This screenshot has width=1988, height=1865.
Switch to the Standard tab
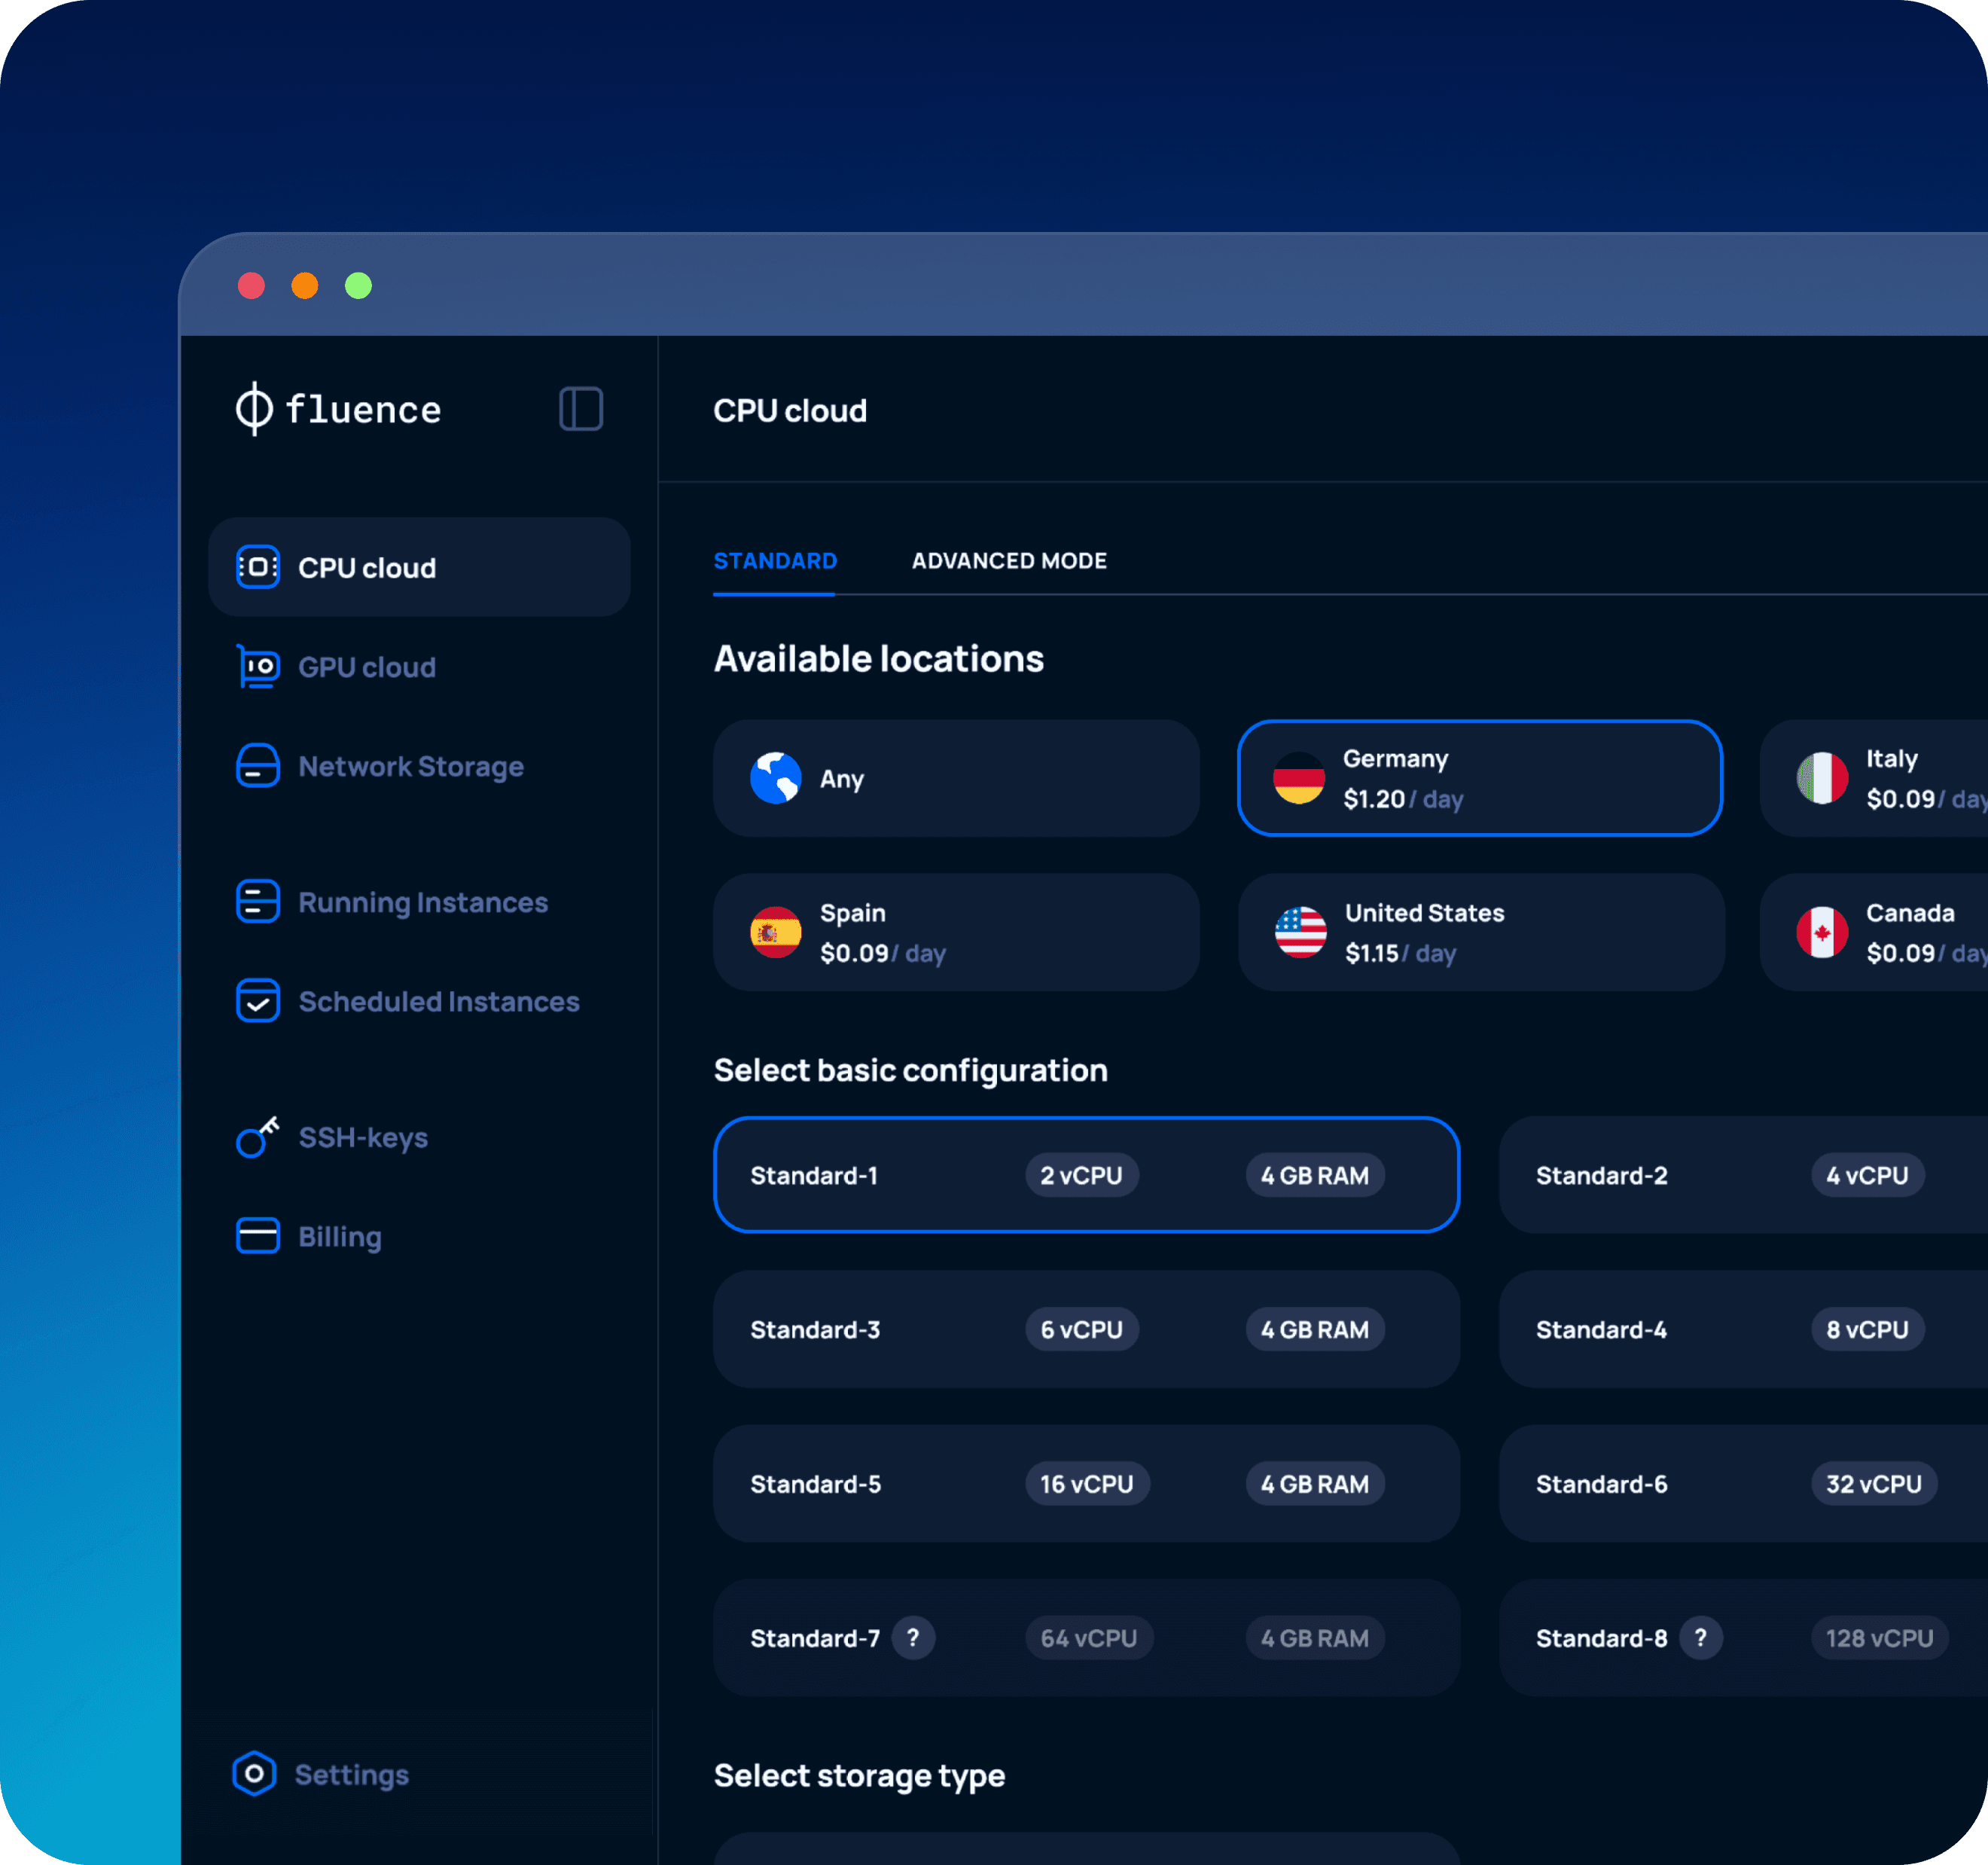775,561
